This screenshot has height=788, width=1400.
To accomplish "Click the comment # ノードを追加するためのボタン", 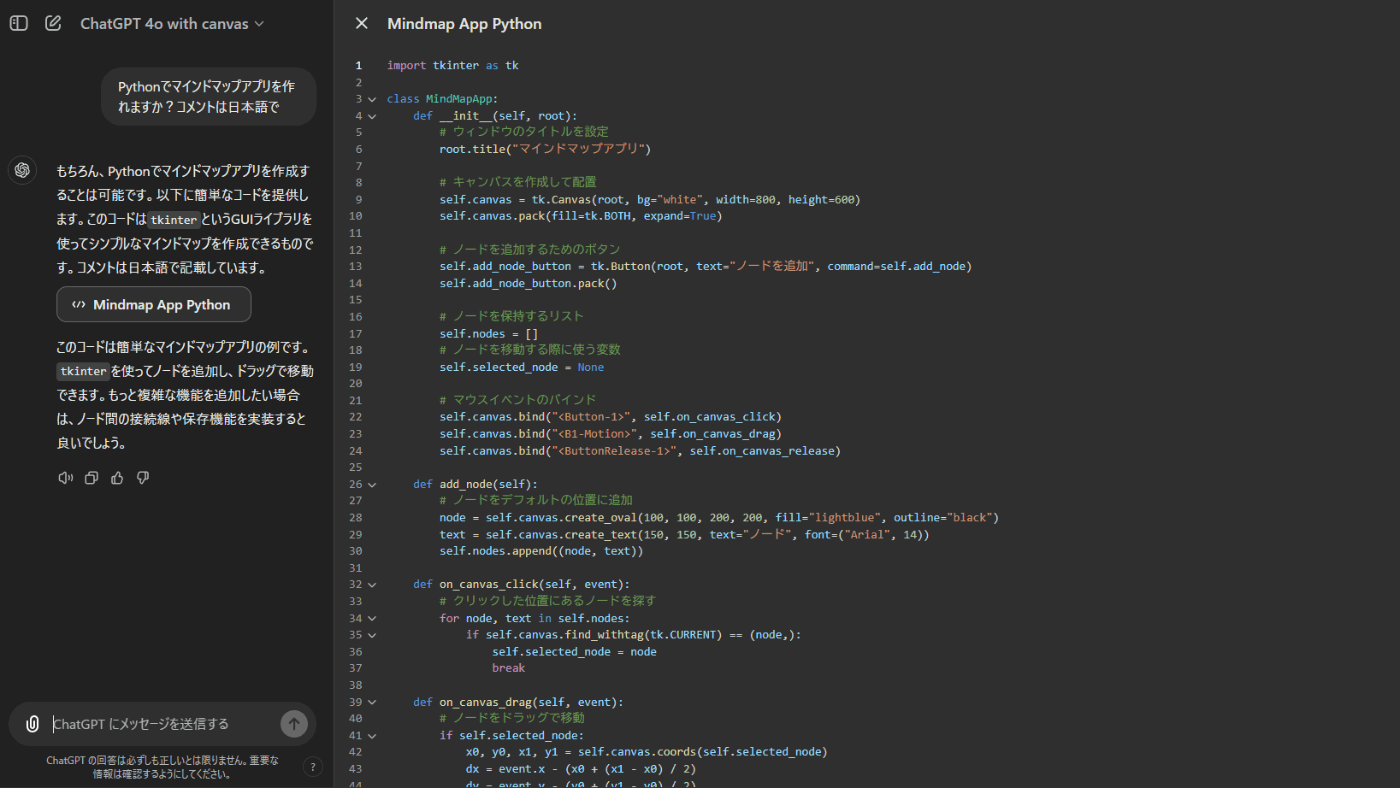I will point(530,249).
